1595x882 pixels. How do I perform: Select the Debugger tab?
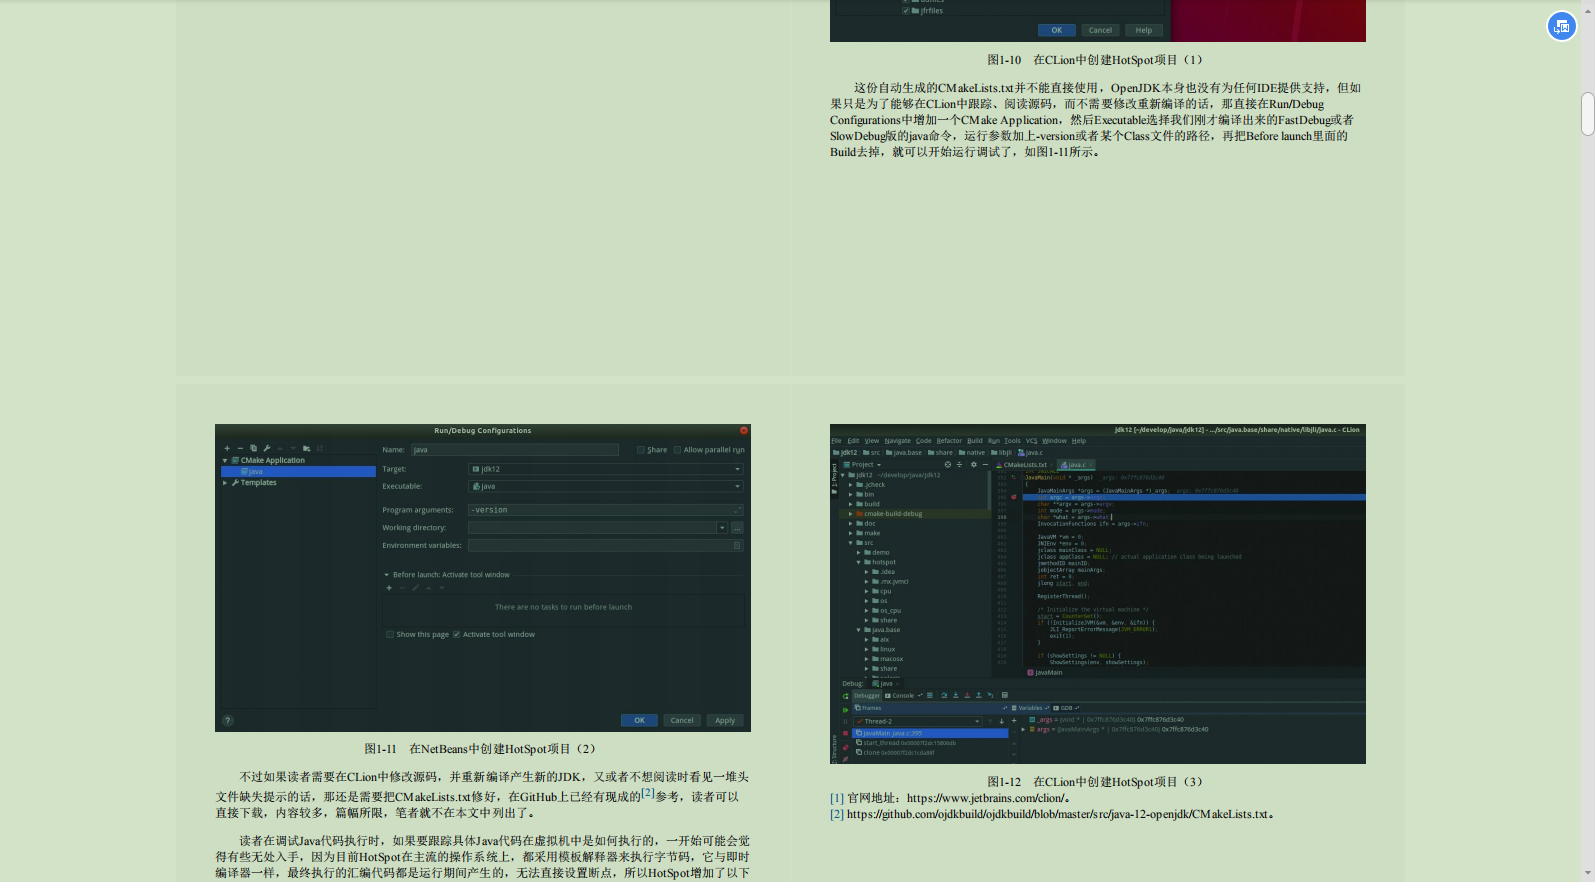tap(866, 695)
